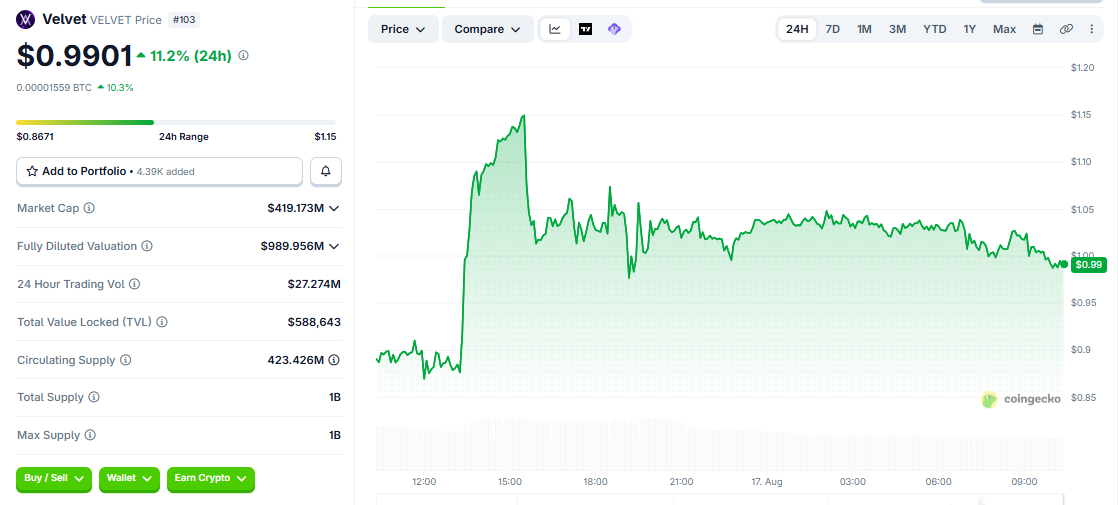Click the 24h Range progress bar

click(176, 123)
